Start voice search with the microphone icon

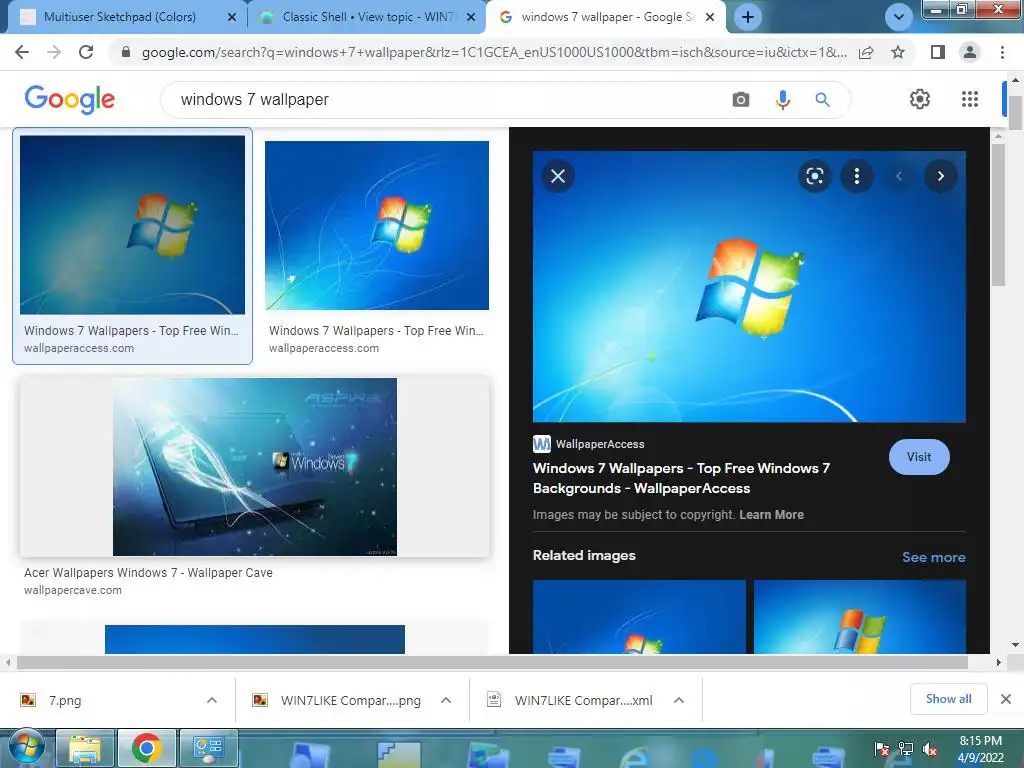point(782,99)
